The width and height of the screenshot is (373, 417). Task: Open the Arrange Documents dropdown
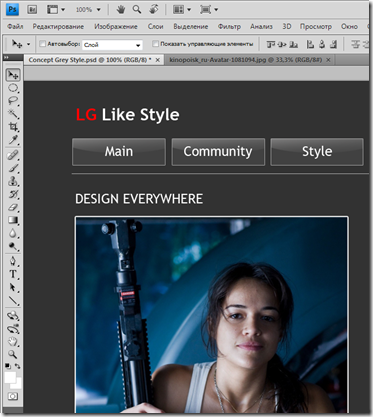point(182,10)
